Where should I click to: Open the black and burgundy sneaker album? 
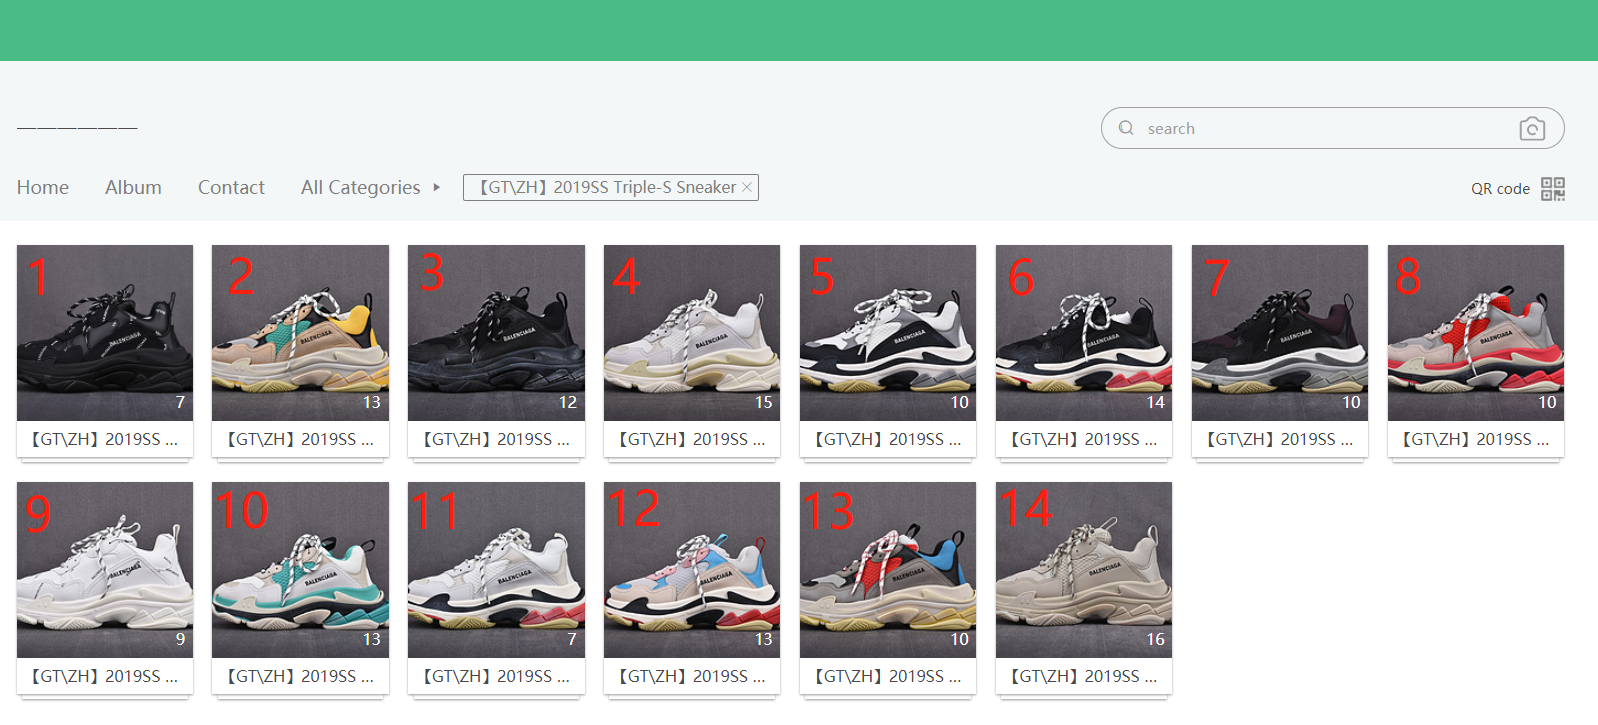pos(1280,332)
